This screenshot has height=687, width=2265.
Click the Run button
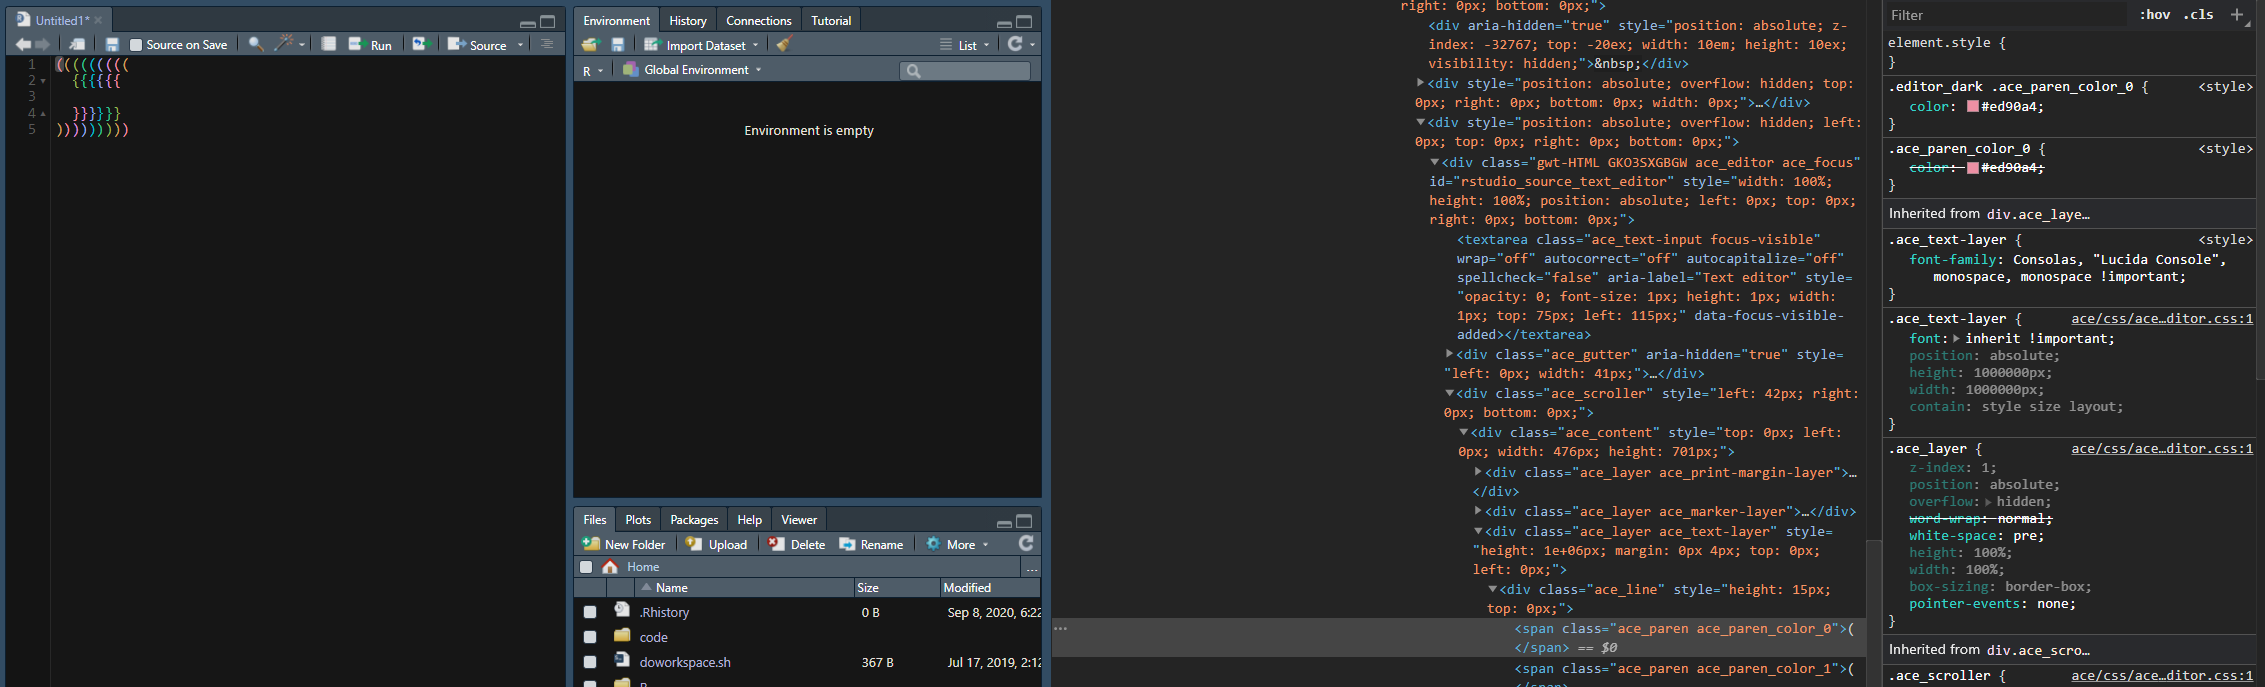click(x=370, y=45)
